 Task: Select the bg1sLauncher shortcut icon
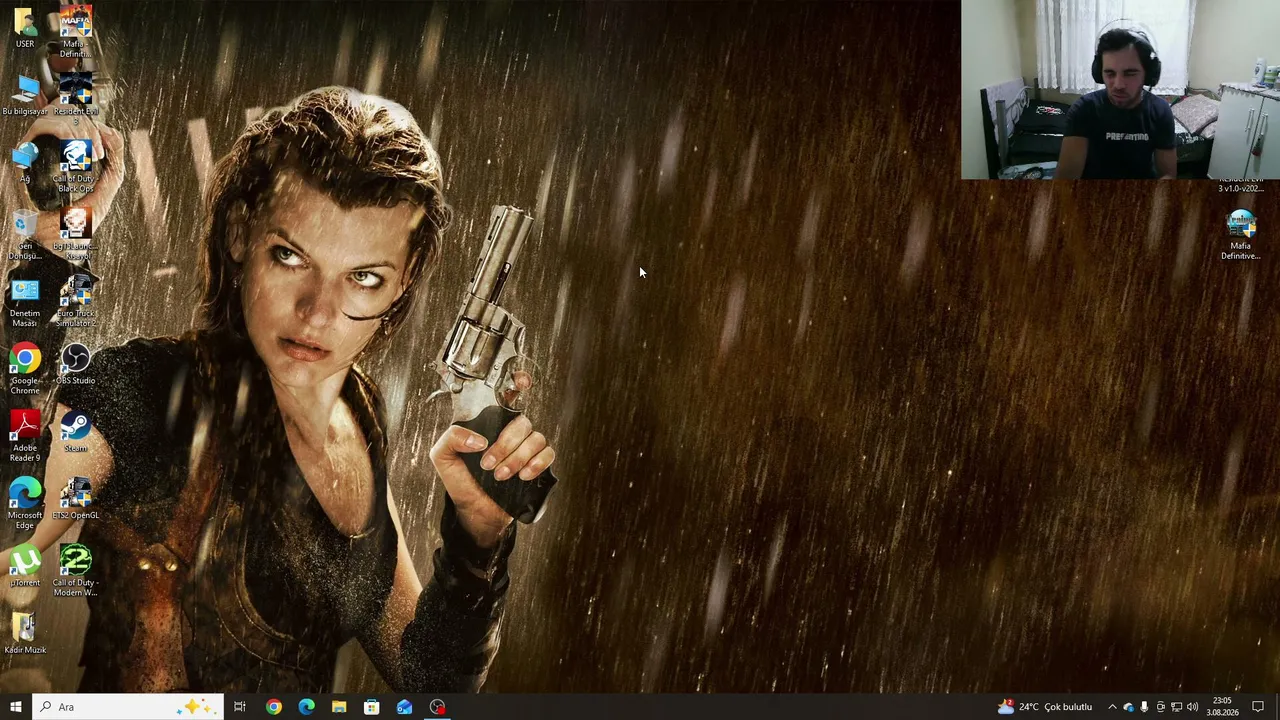coord(75,235)
